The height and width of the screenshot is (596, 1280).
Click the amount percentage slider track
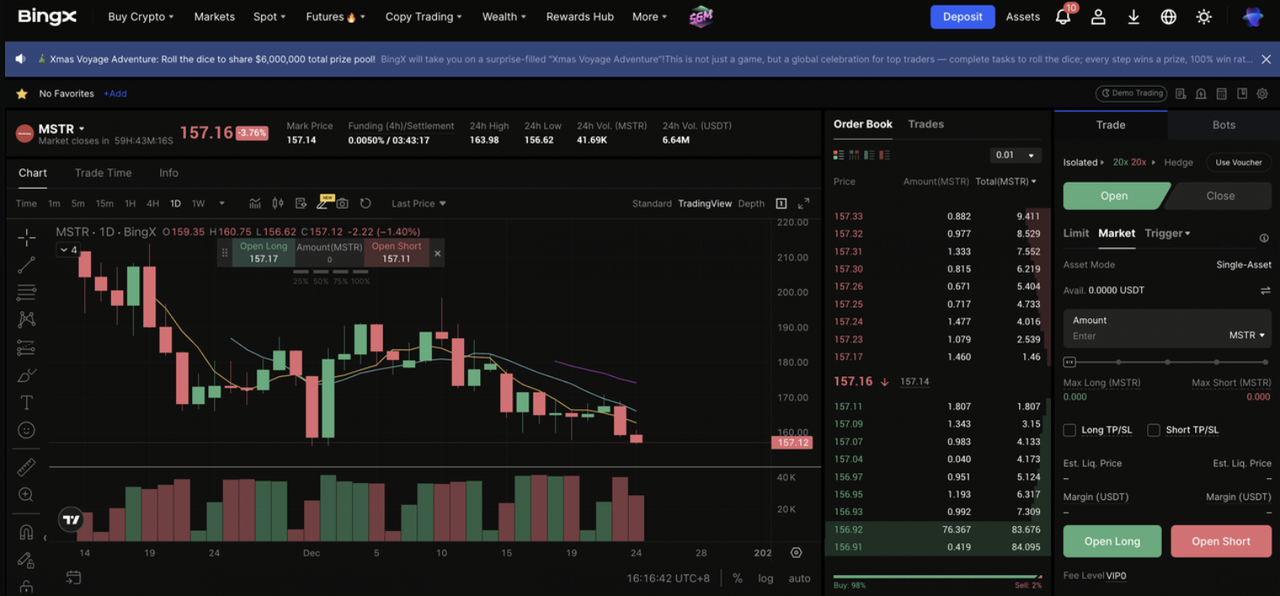click(x=1166, y=362)
